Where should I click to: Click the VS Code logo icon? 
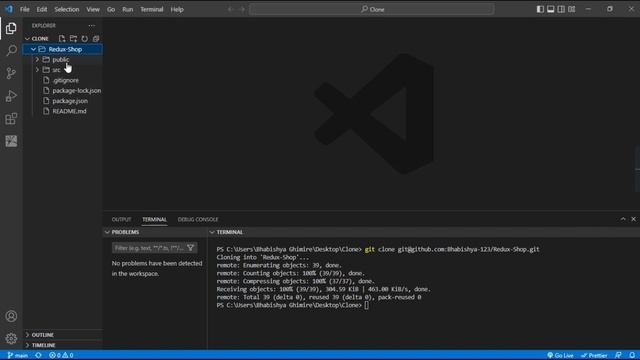[x=9, y=9]
